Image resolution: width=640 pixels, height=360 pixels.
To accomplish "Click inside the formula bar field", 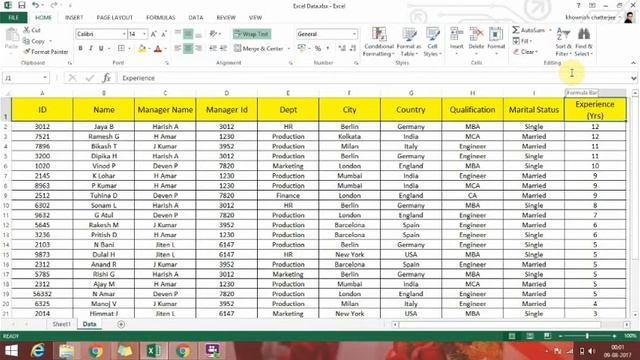I will [373, 78].
